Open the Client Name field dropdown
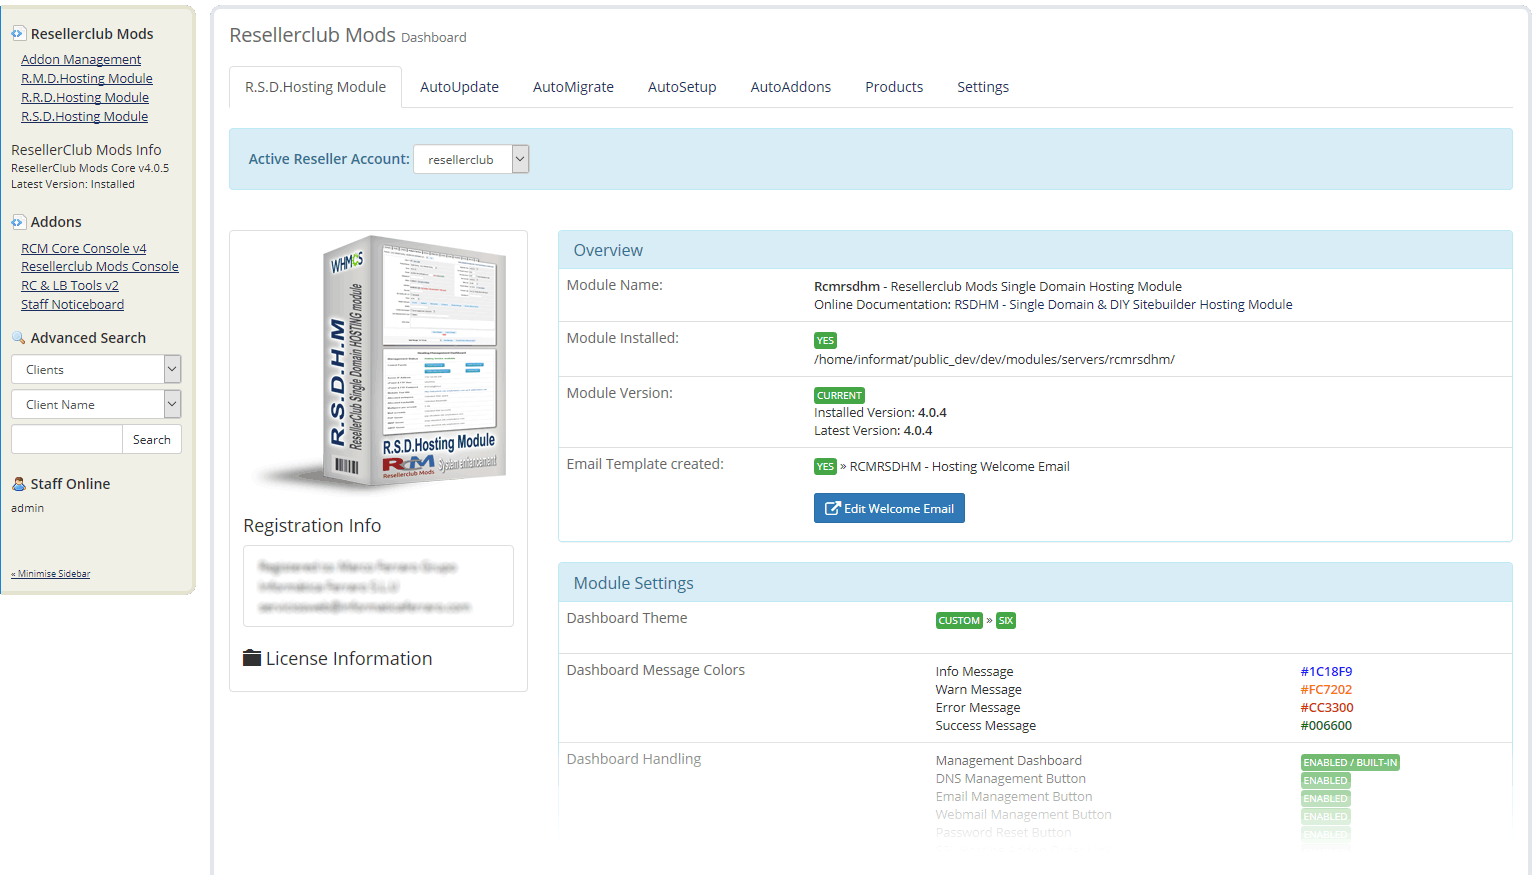Image resolution: width=1538 pixels, height=875 pixels. pos(96,404)
